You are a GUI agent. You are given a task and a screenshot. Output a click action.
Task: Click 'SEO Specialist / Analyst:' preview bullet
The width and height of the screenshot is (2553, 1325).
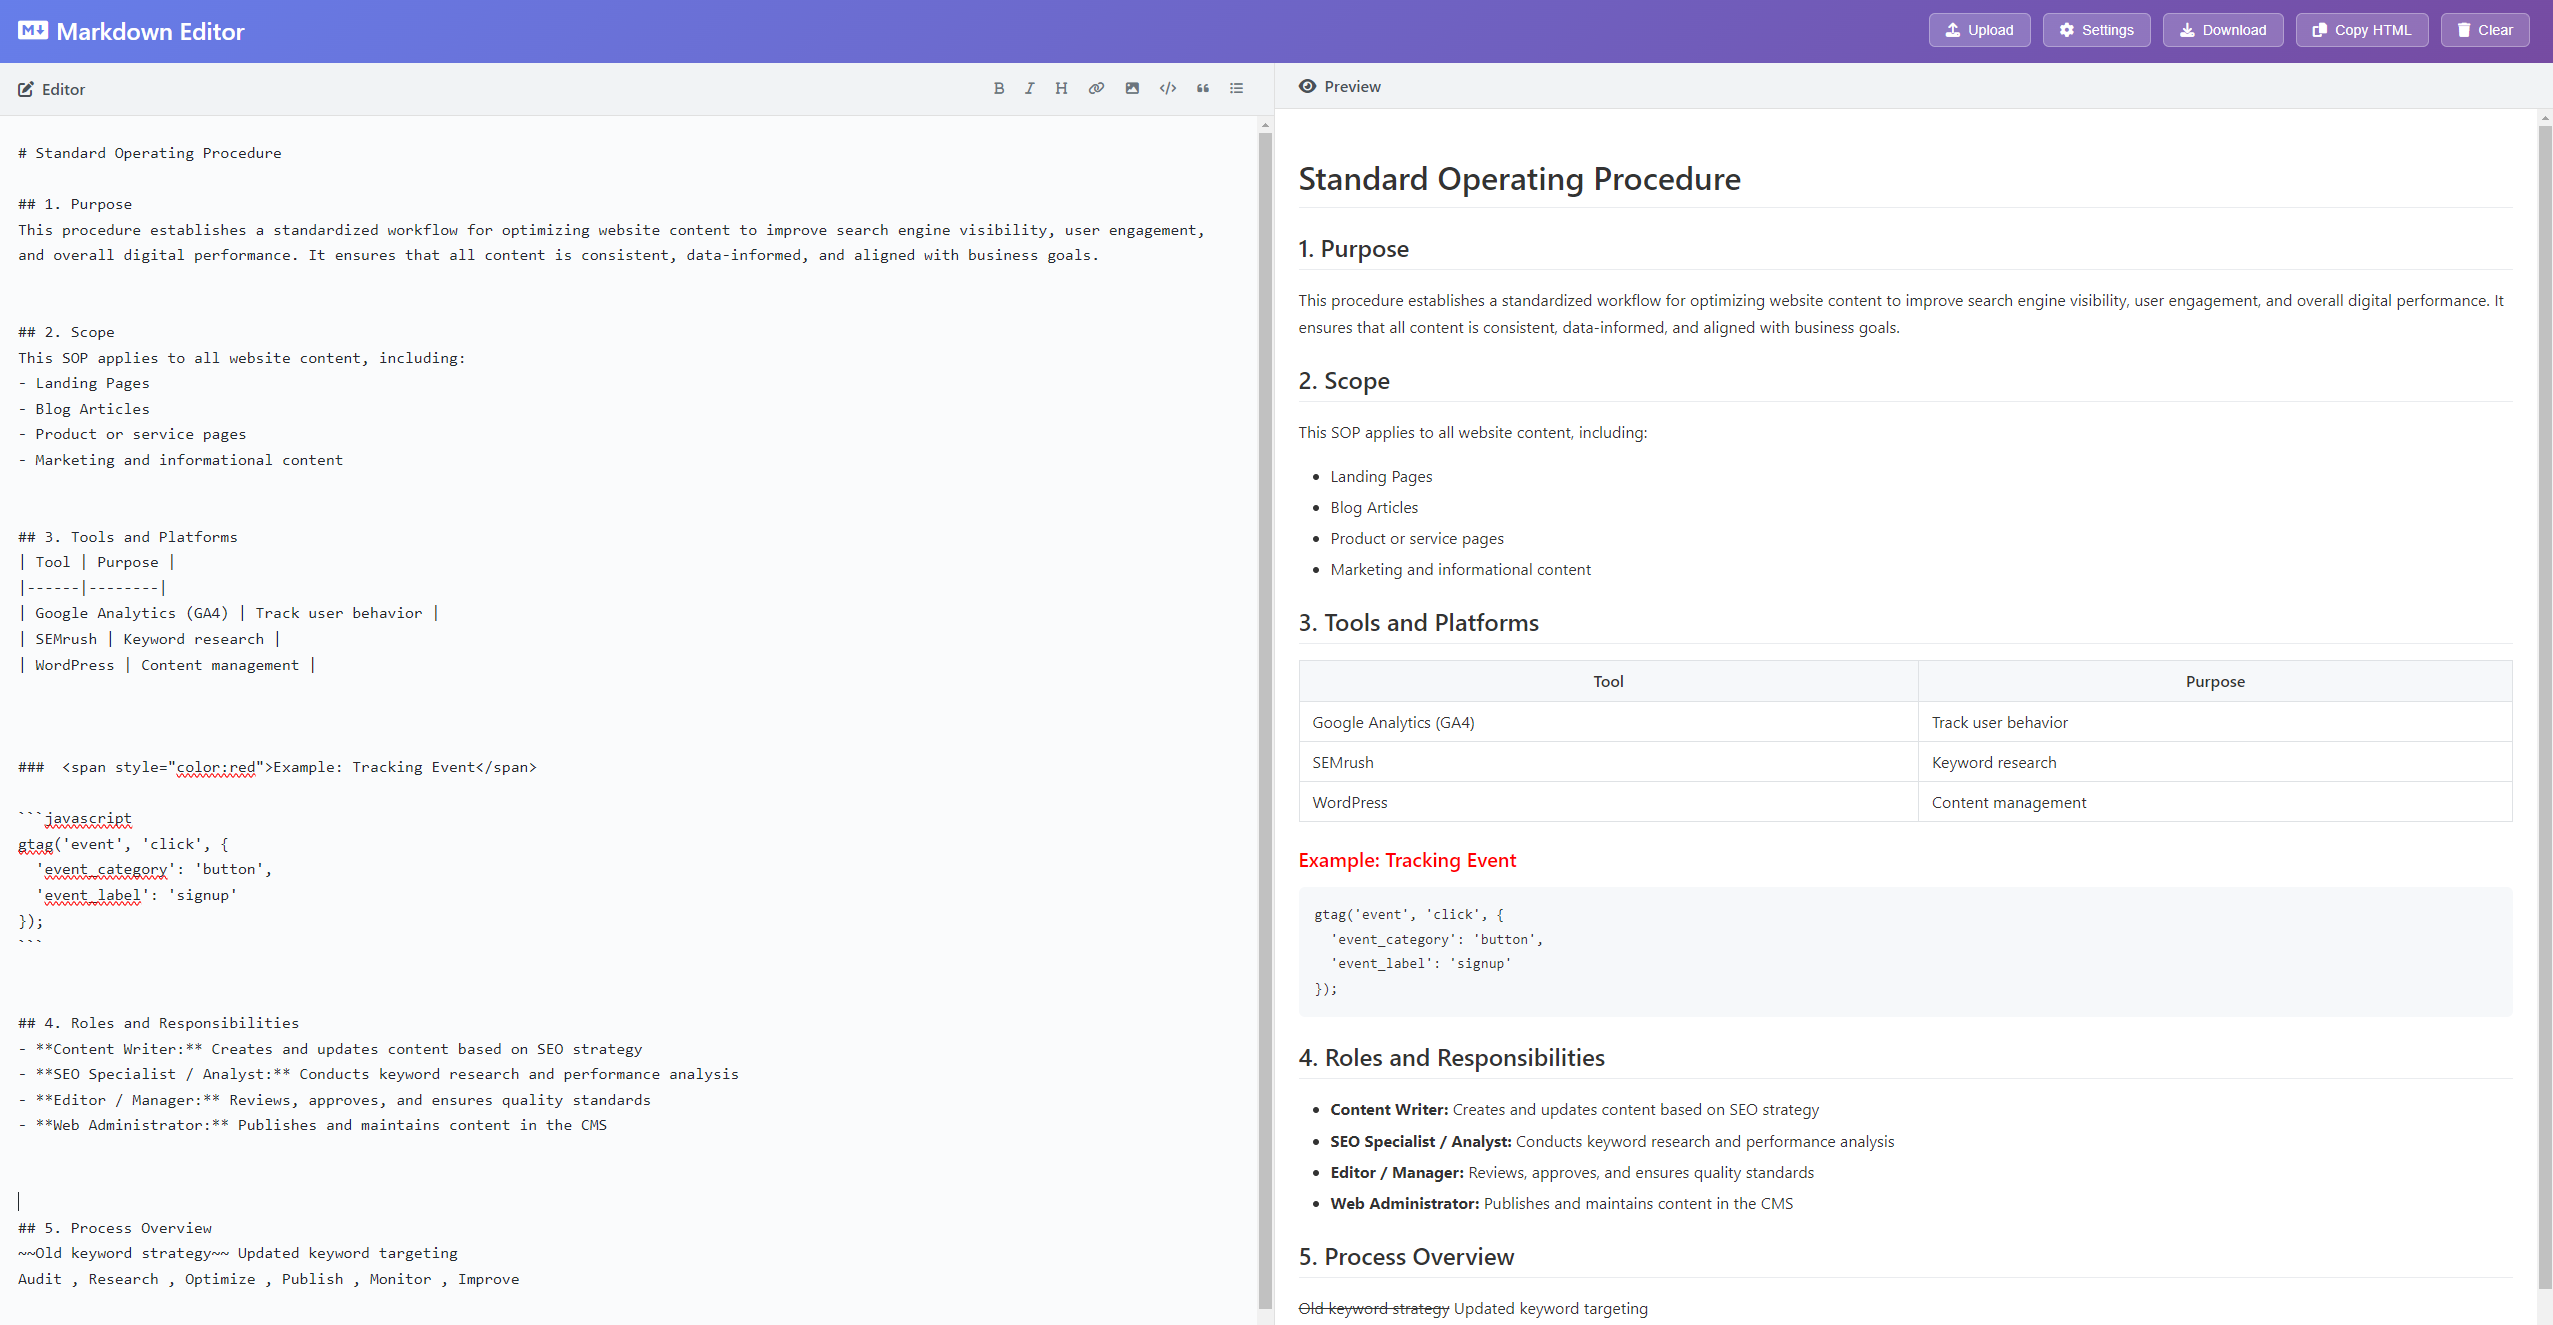pos(1420,1142)
